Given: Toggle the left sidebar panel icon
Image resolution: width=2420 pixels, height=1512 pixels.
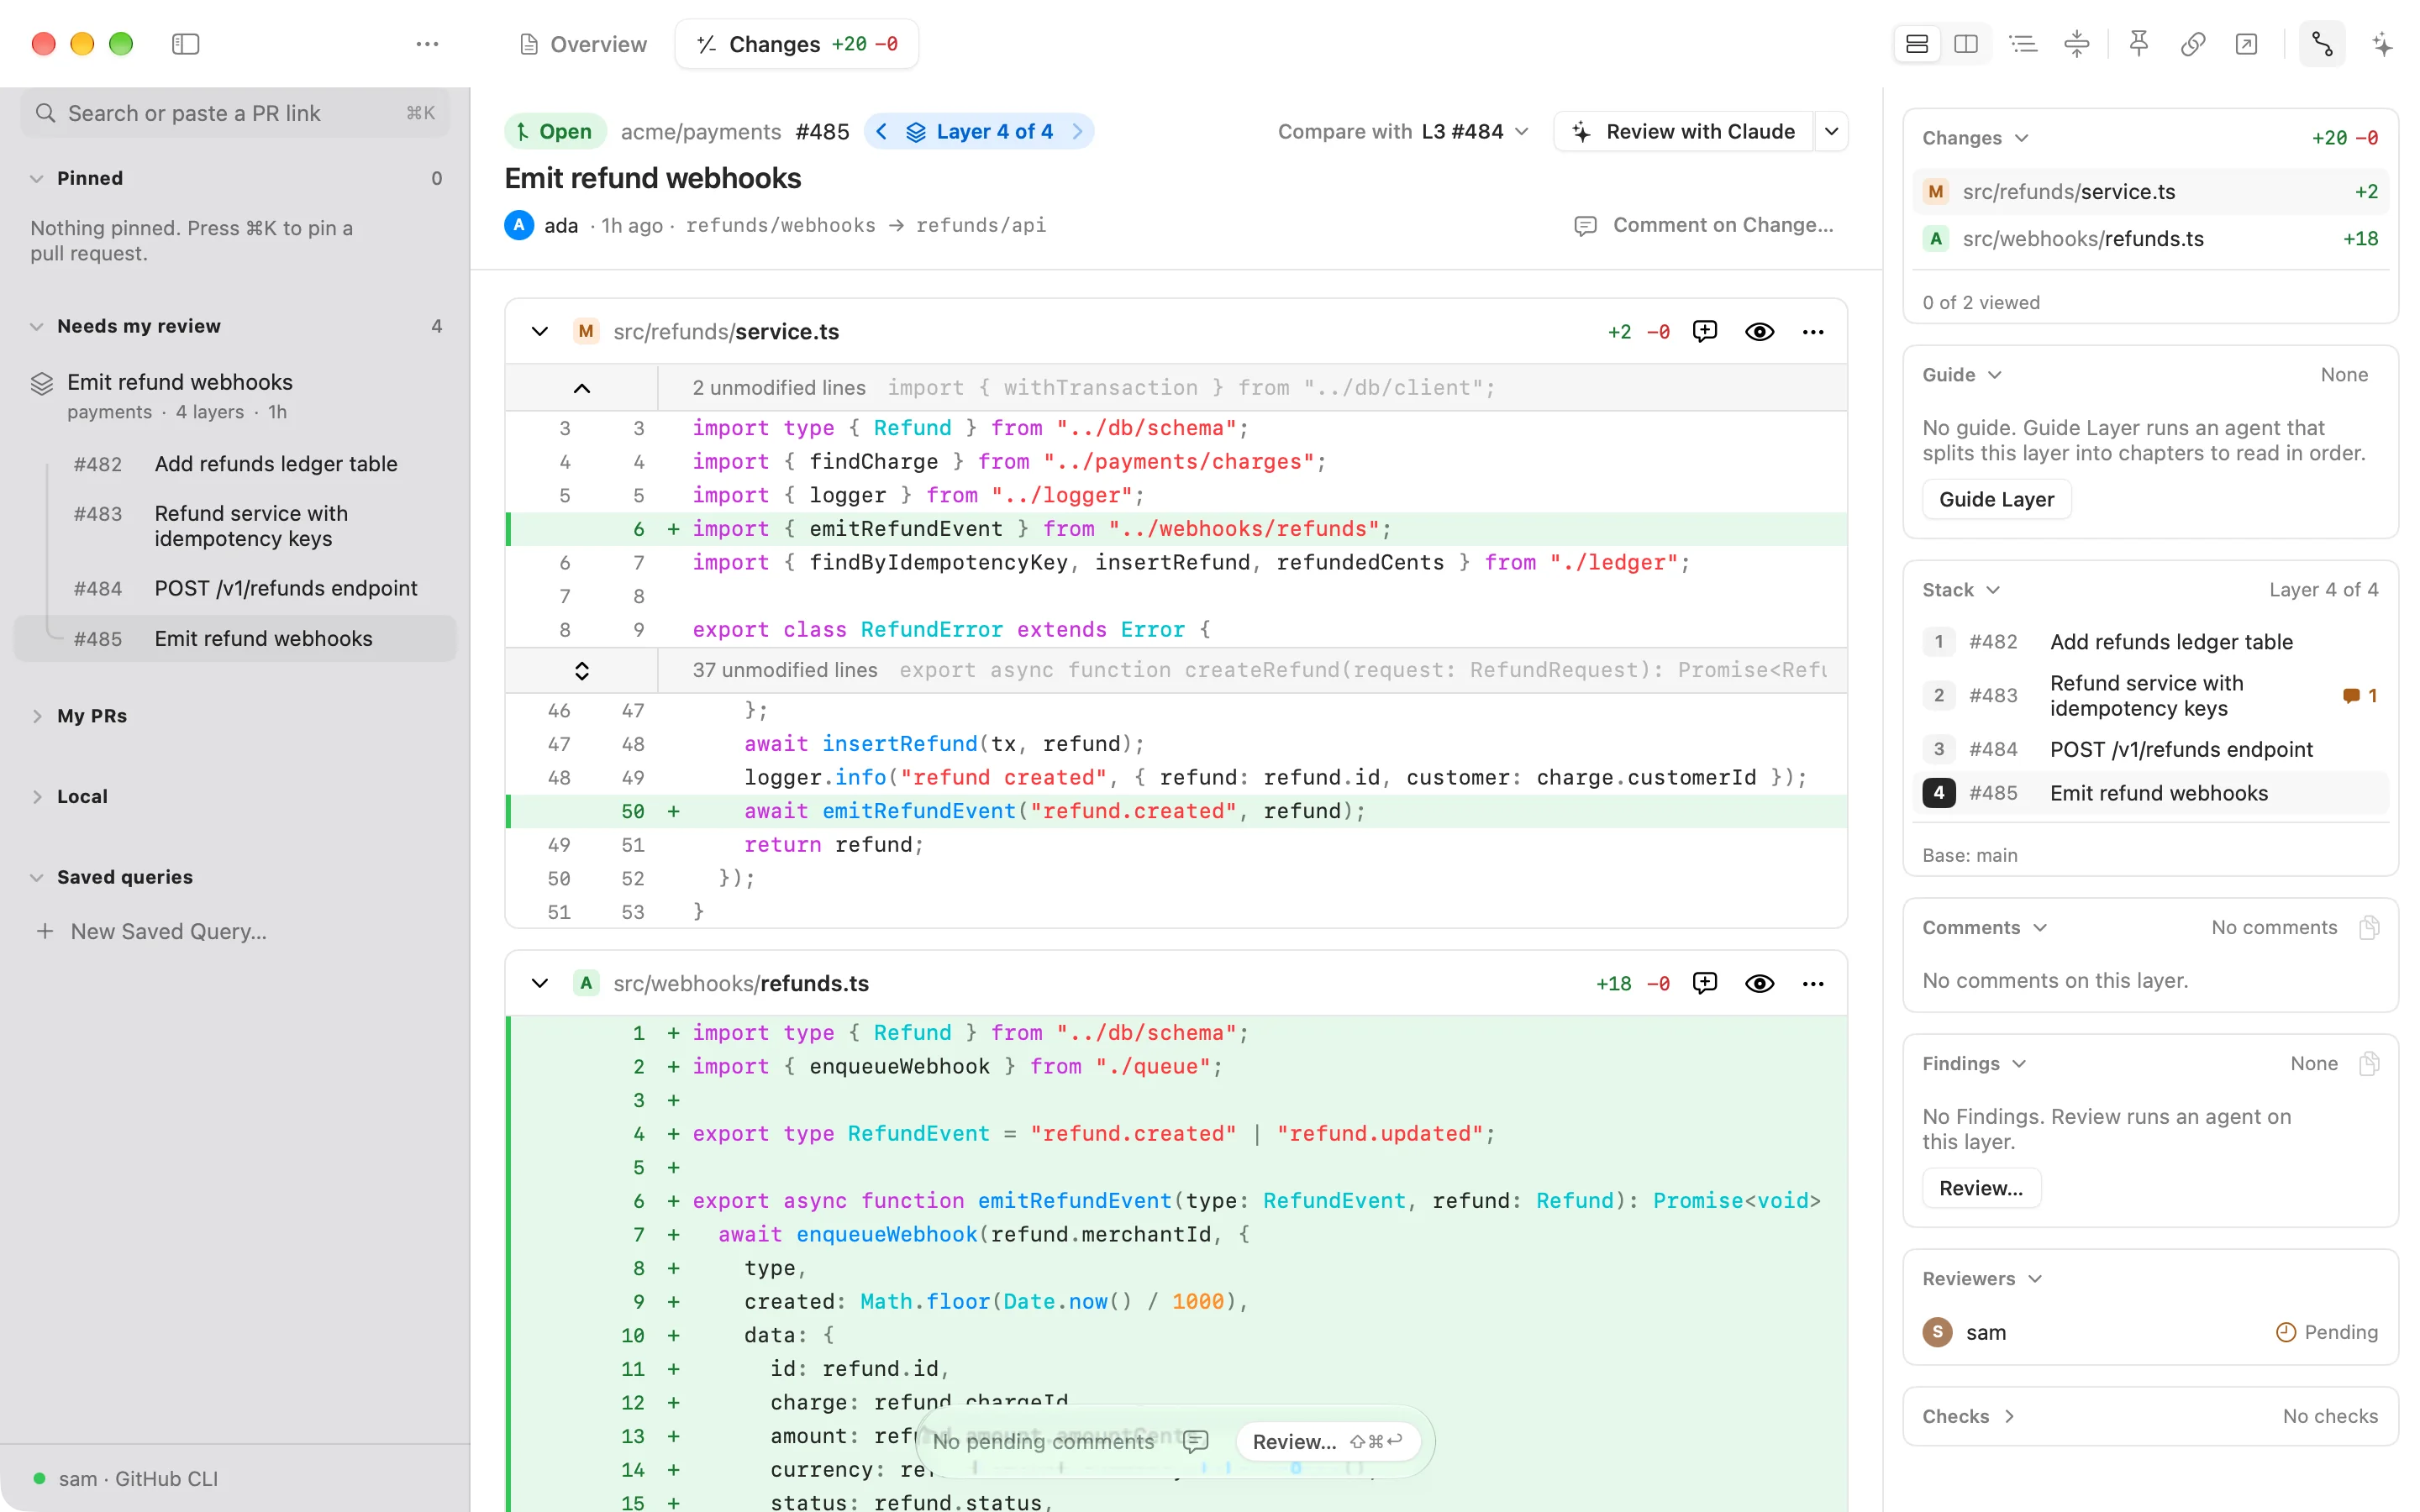Looking at the screenshot, I should [186, 44].
